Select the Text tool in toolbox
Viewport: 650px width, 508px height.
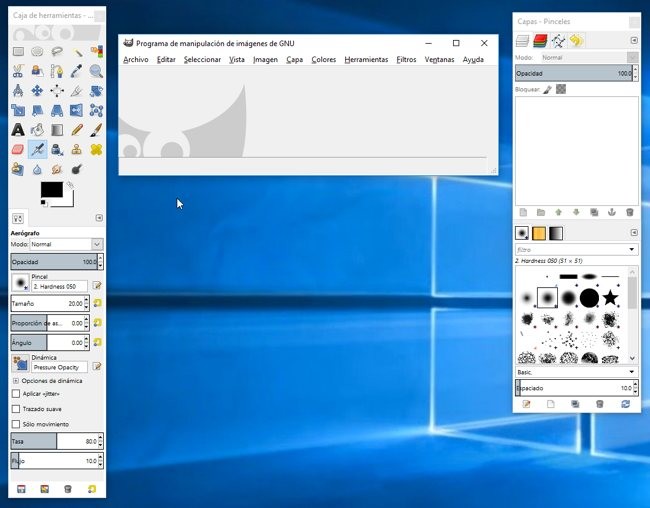click(x=18, y=129)
